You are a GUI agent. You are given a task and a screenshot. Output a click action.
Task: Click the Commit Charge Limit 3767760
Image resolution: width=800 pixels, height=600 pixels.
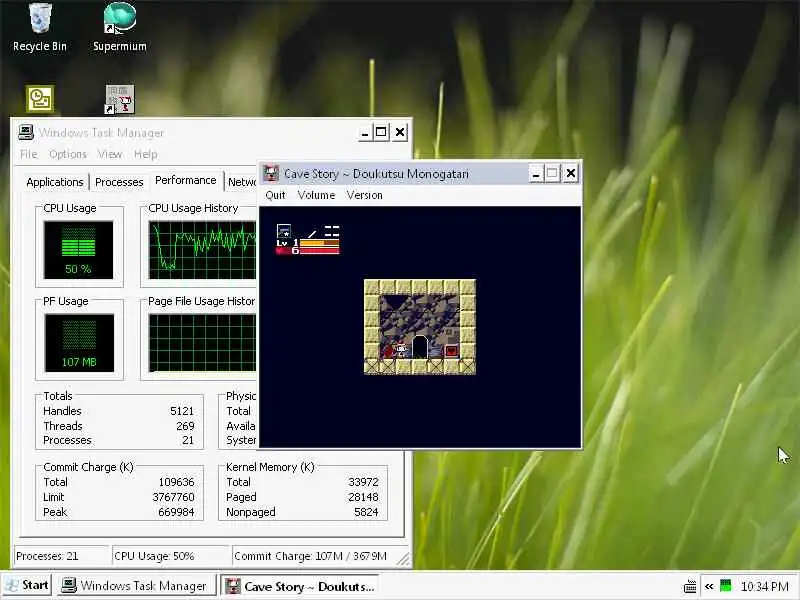coord(173,497)
